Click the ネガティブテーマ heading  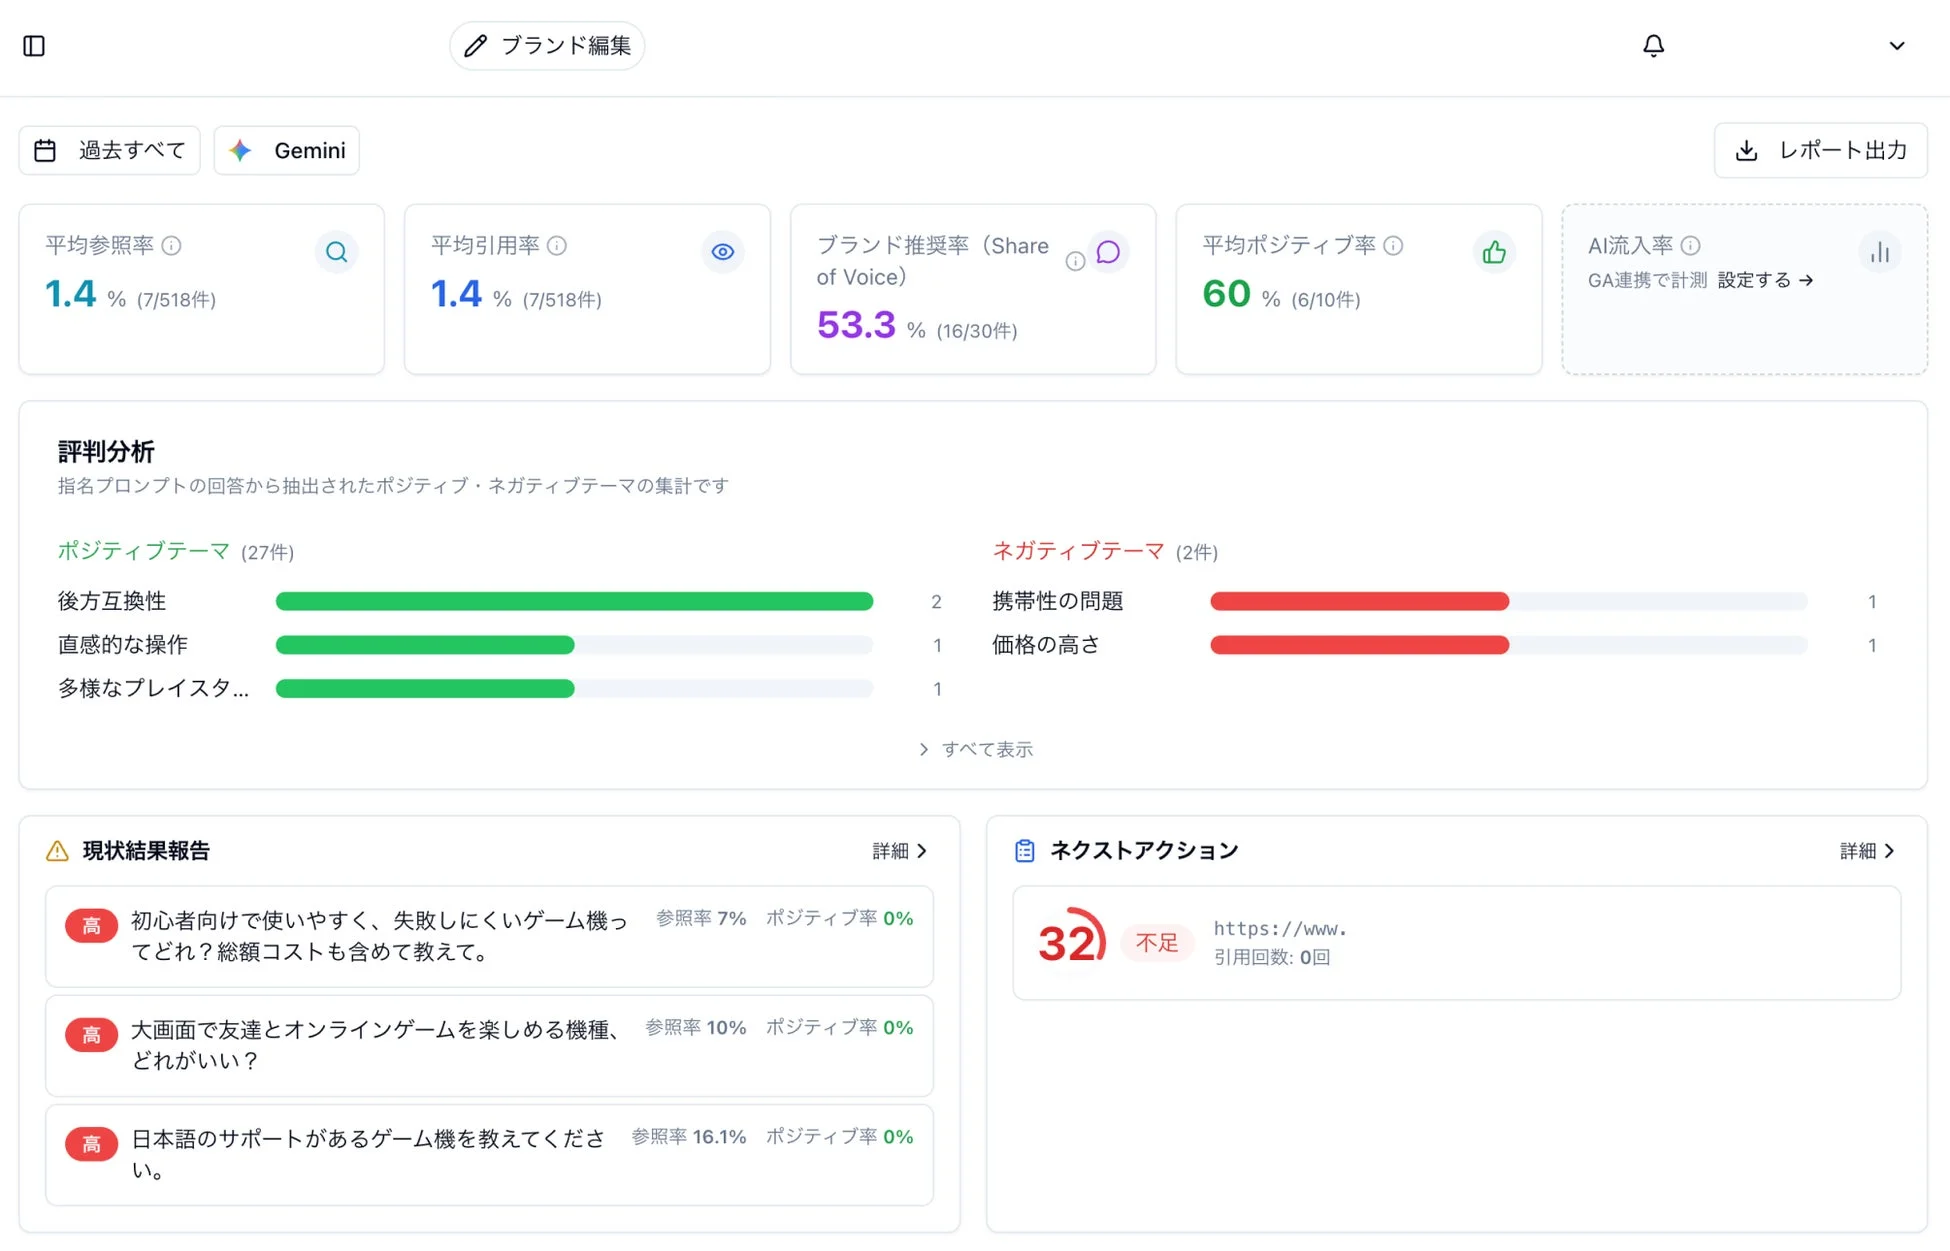pyautogui.click(x=1078, y=551)
